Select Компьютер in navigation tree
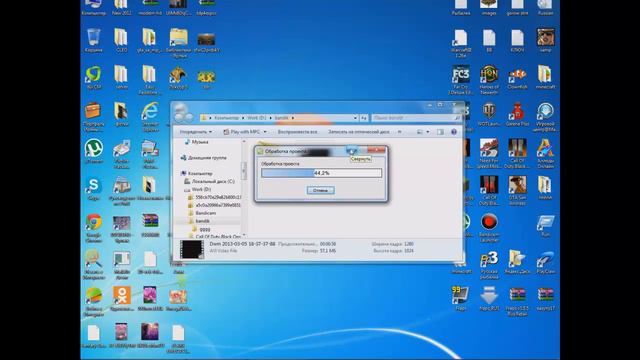Image resolution: width=640 pixels, height=360 pixels. pyautogui.click(x=197, y=173)
